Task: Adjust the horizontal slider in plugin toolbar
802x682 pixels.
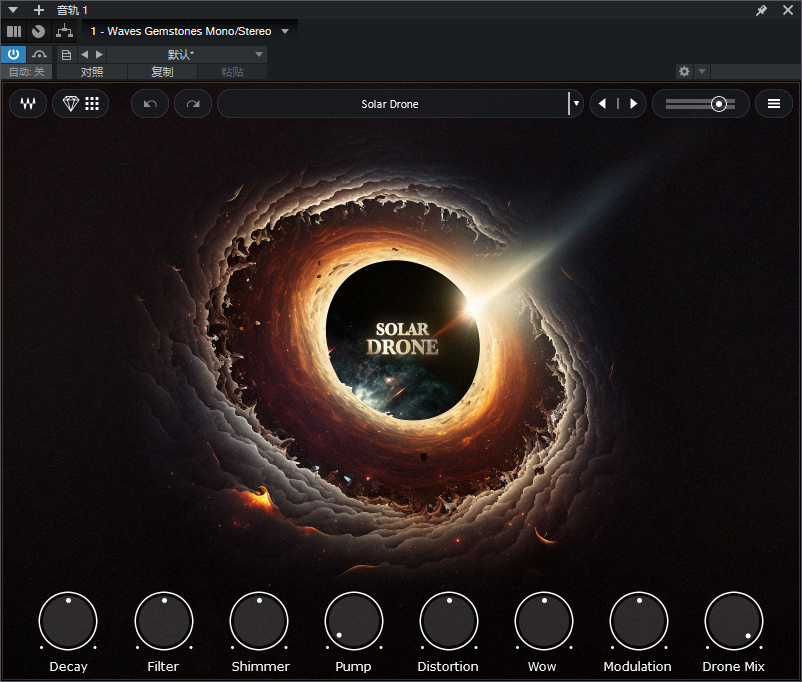Action: click(x=701, y=104)
